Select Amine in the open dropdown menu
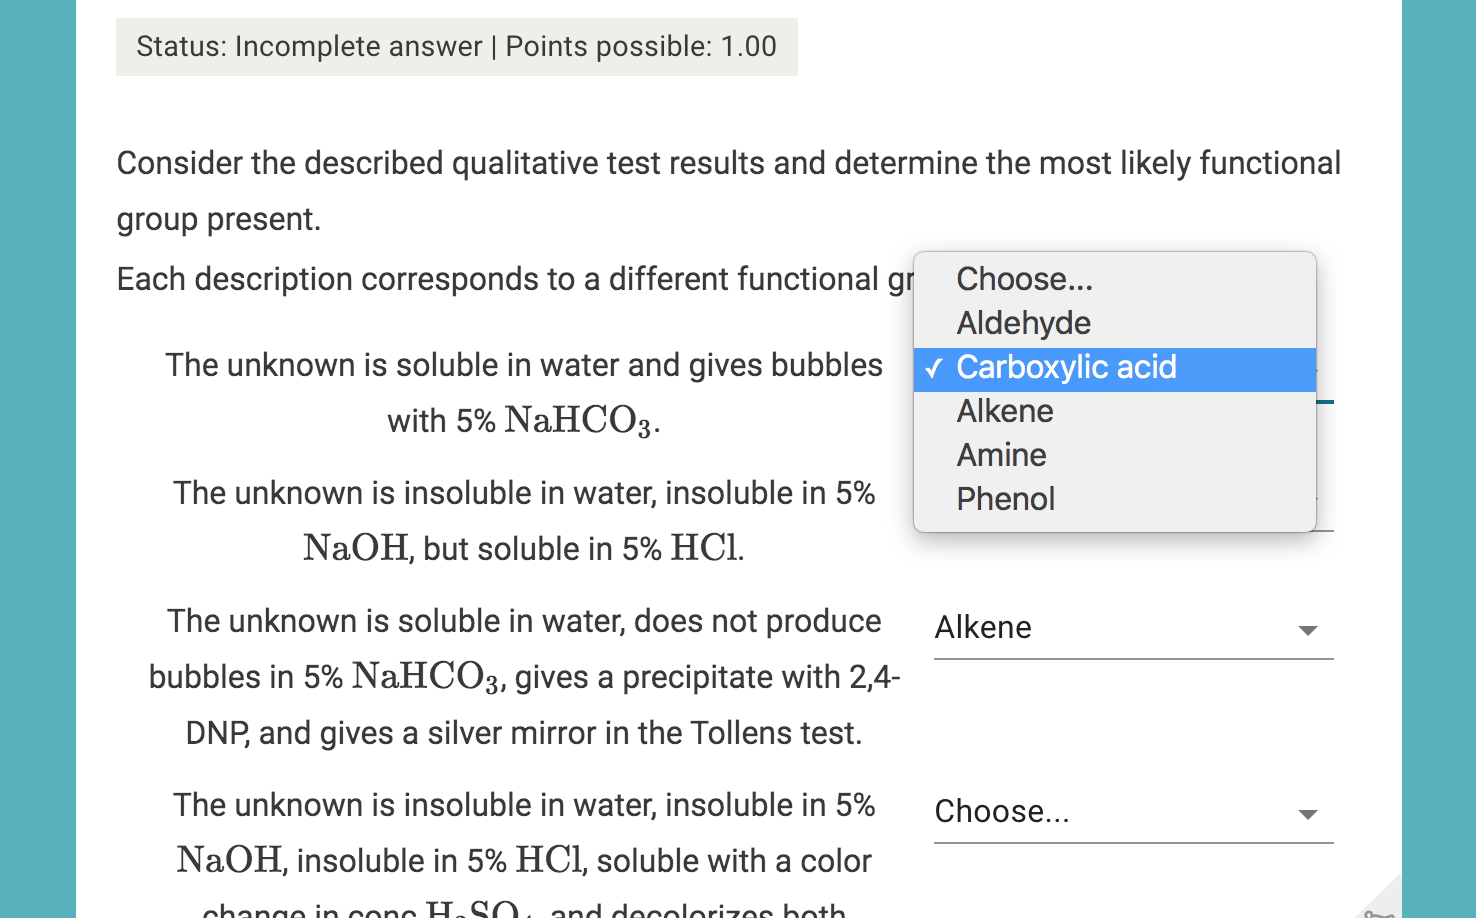Viewport: 1476px width, 918px height. pos(1001,455)
